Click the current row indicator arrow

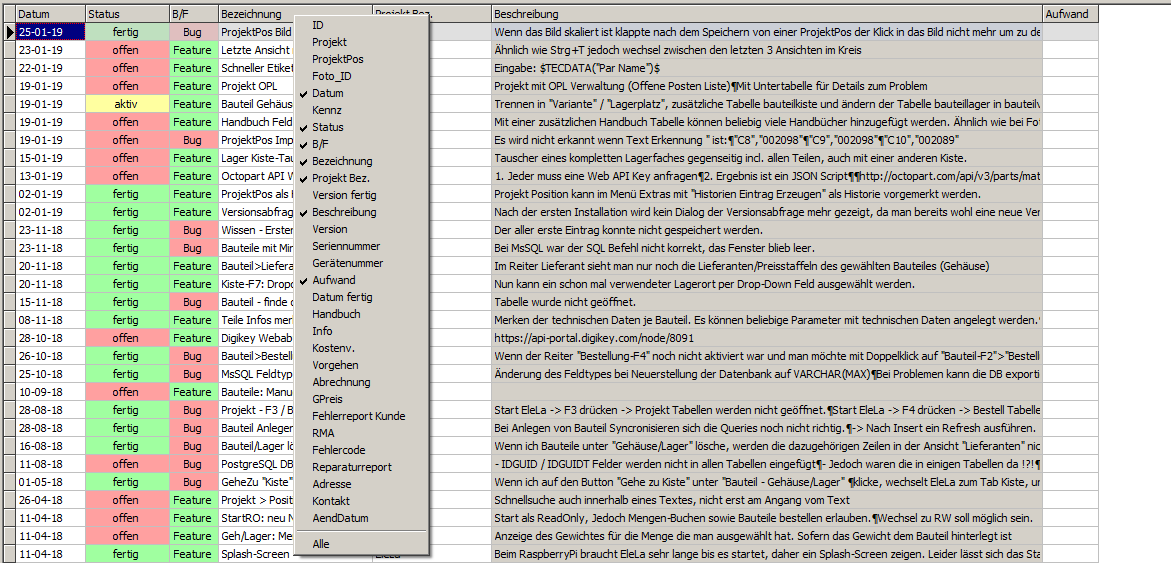[x=8, y=32]
